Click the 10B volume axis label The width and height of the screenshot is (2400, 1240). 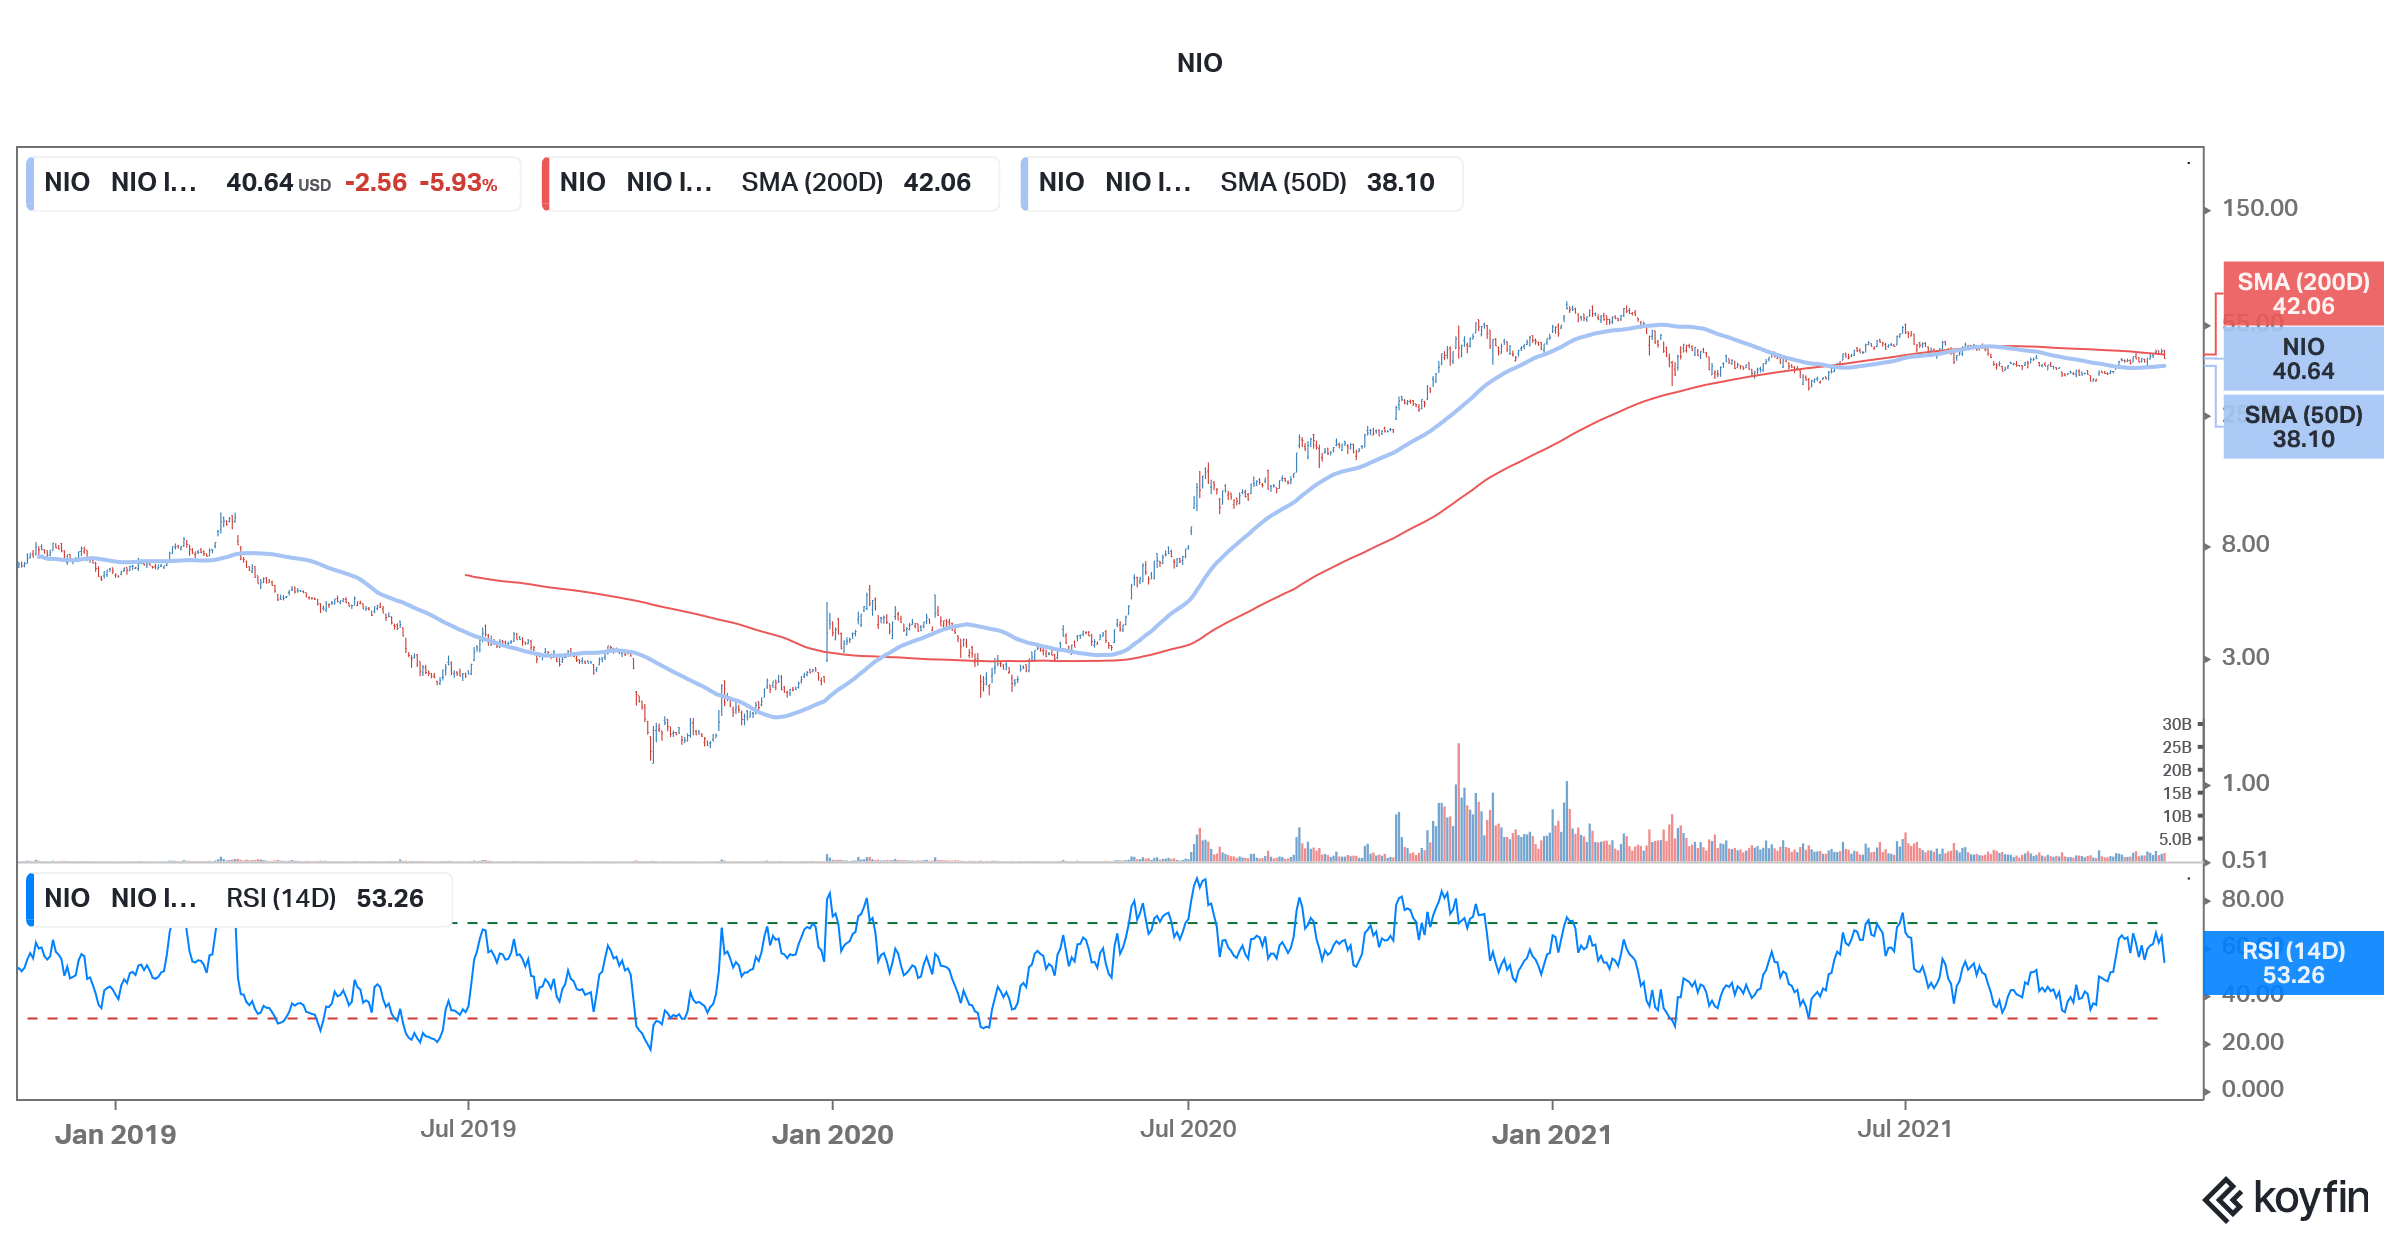coord(2176,816)
